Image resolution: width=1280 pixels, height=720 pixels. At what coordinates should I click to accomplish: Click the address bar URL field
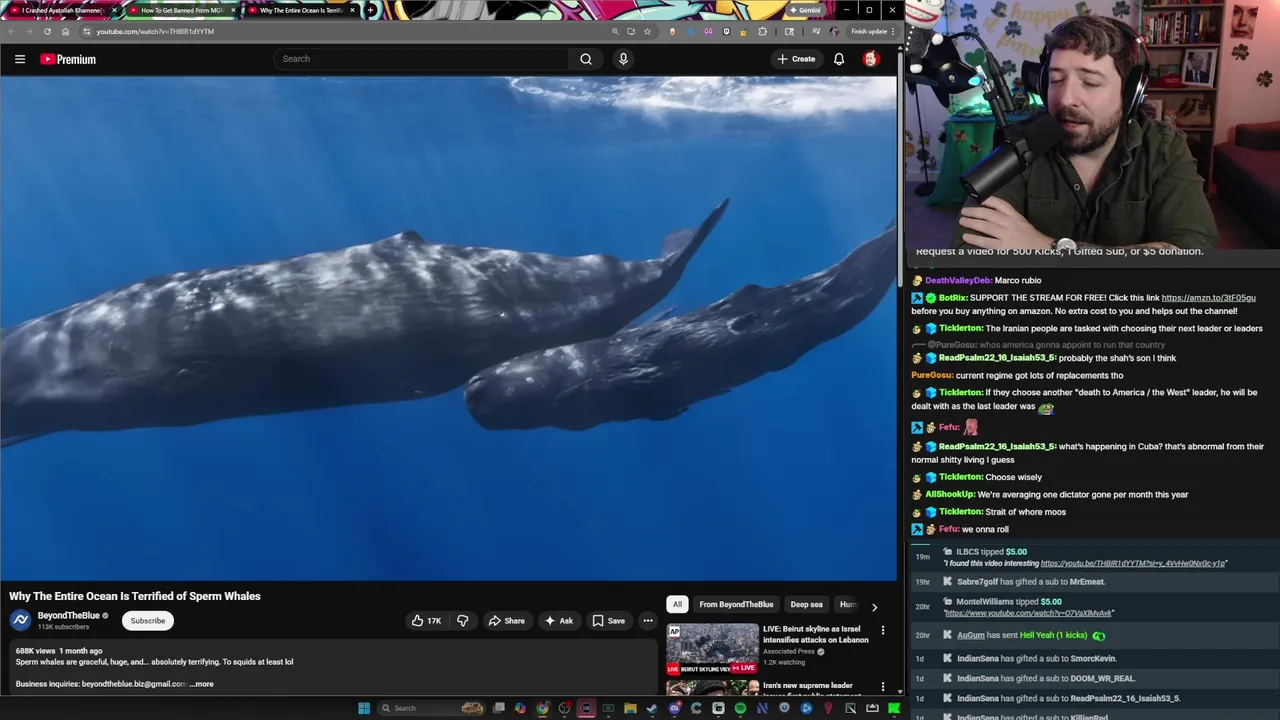(350, 31)
